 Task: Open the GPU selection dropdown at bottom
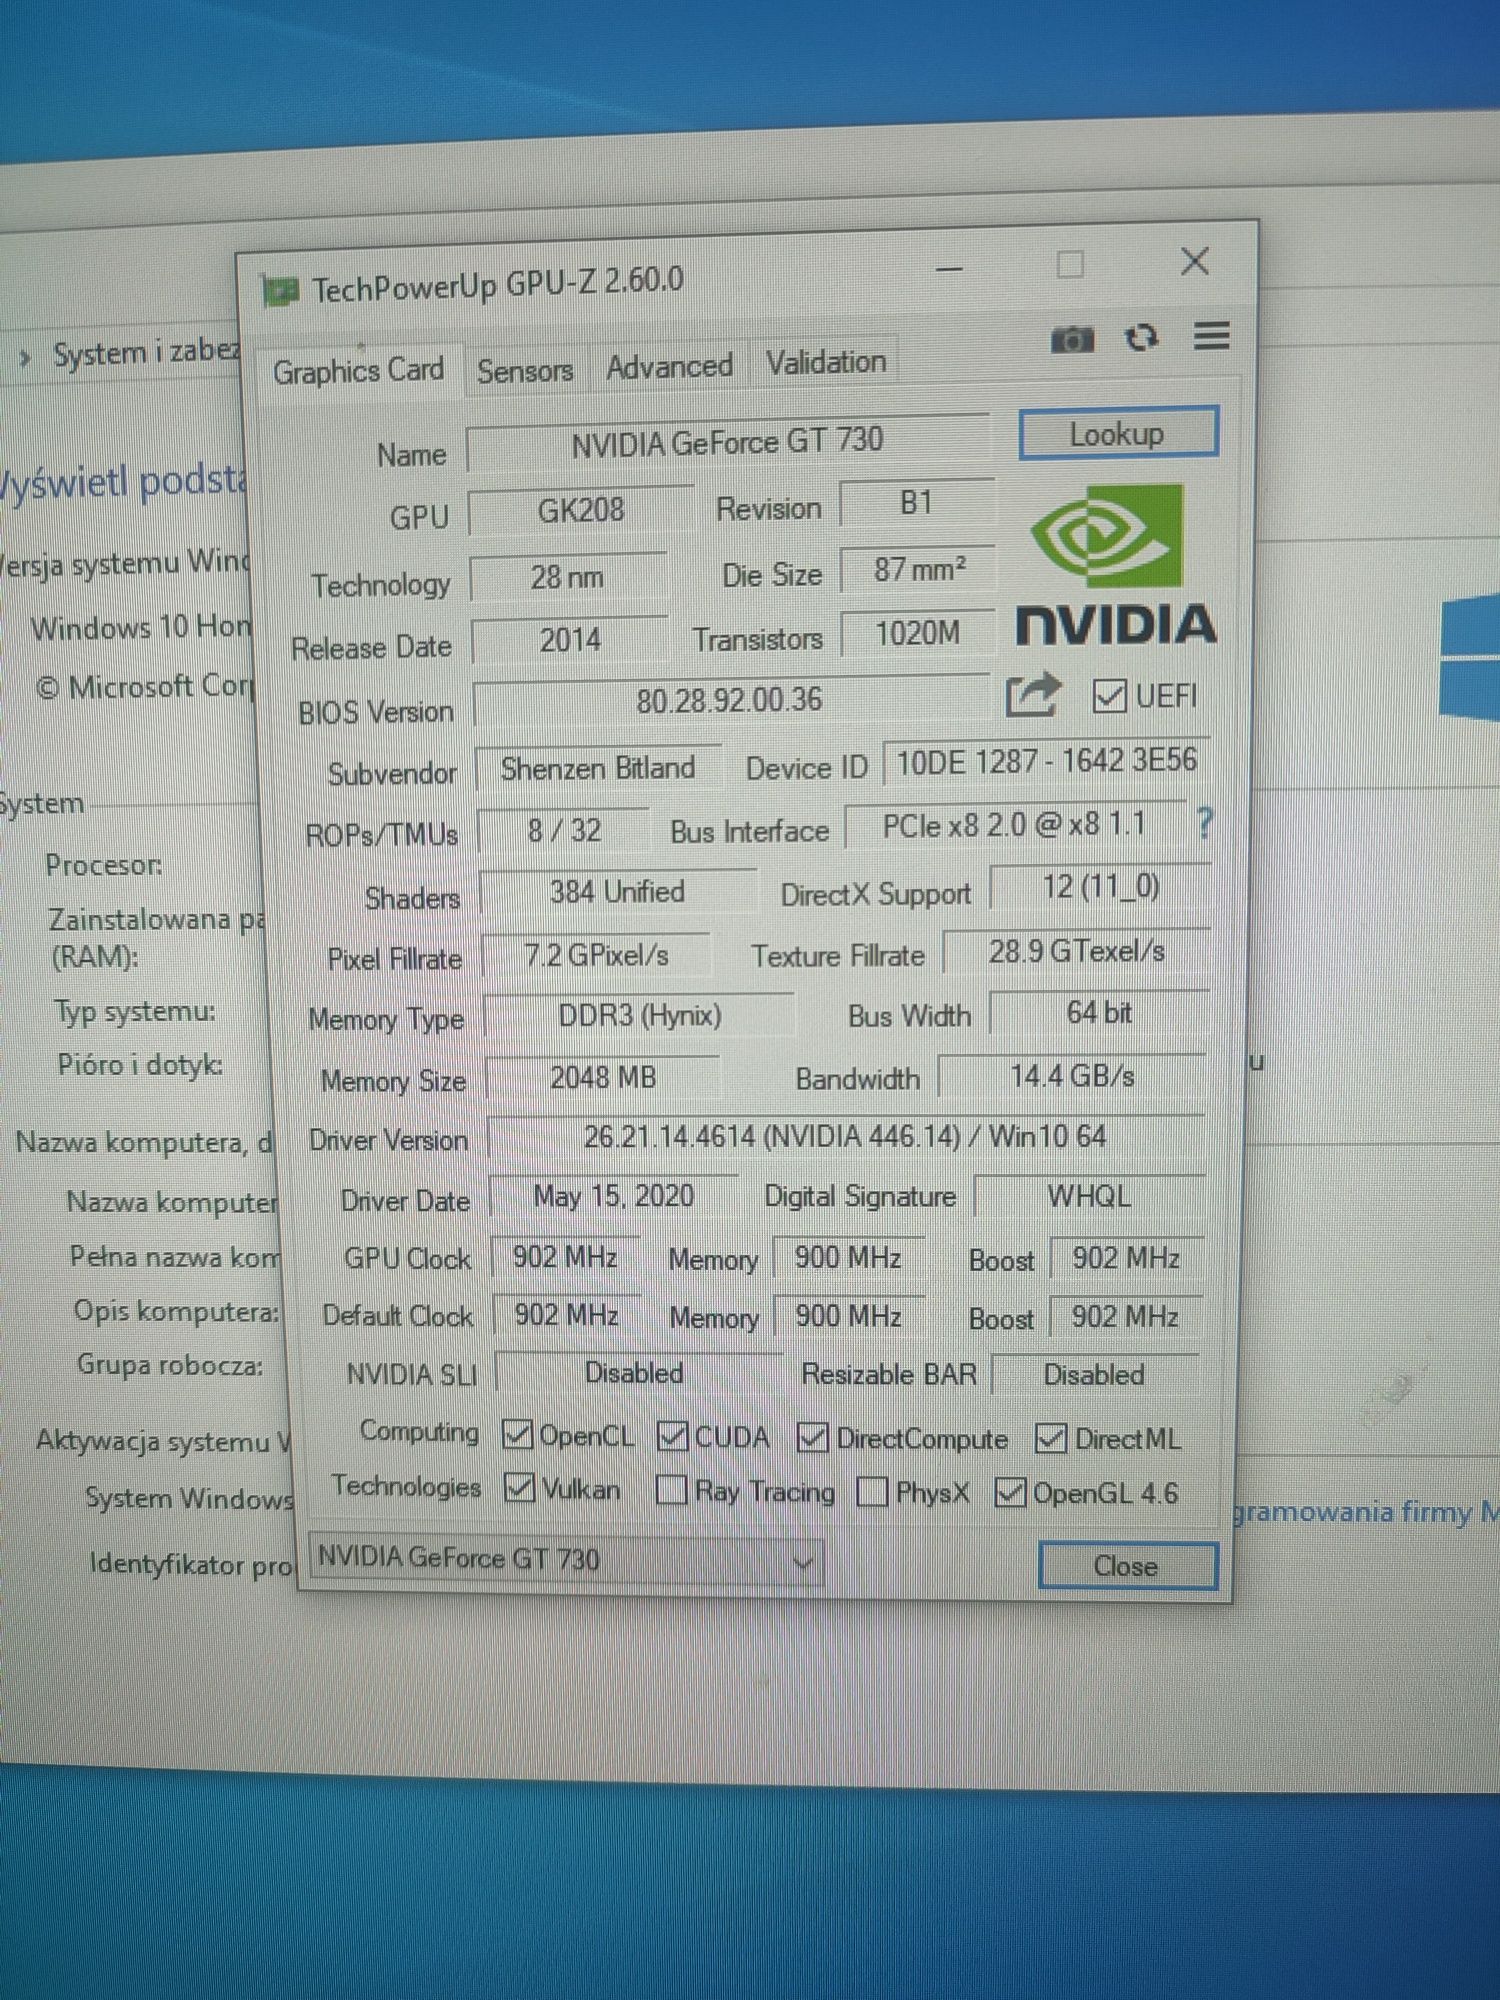567,1559
